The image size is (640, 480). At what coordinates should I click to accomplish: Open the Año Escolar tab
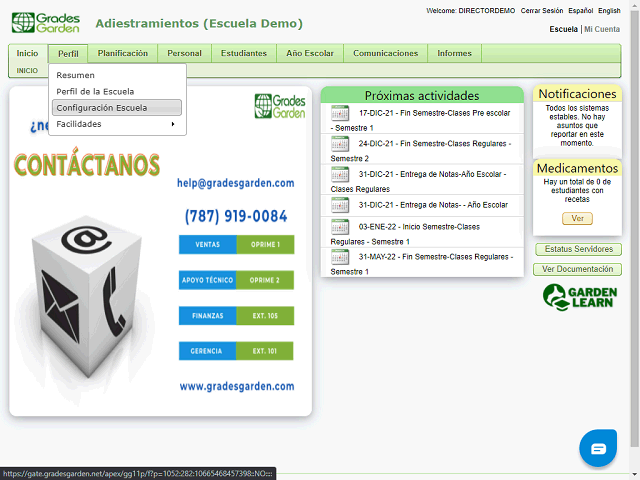[x=310, y=53]
